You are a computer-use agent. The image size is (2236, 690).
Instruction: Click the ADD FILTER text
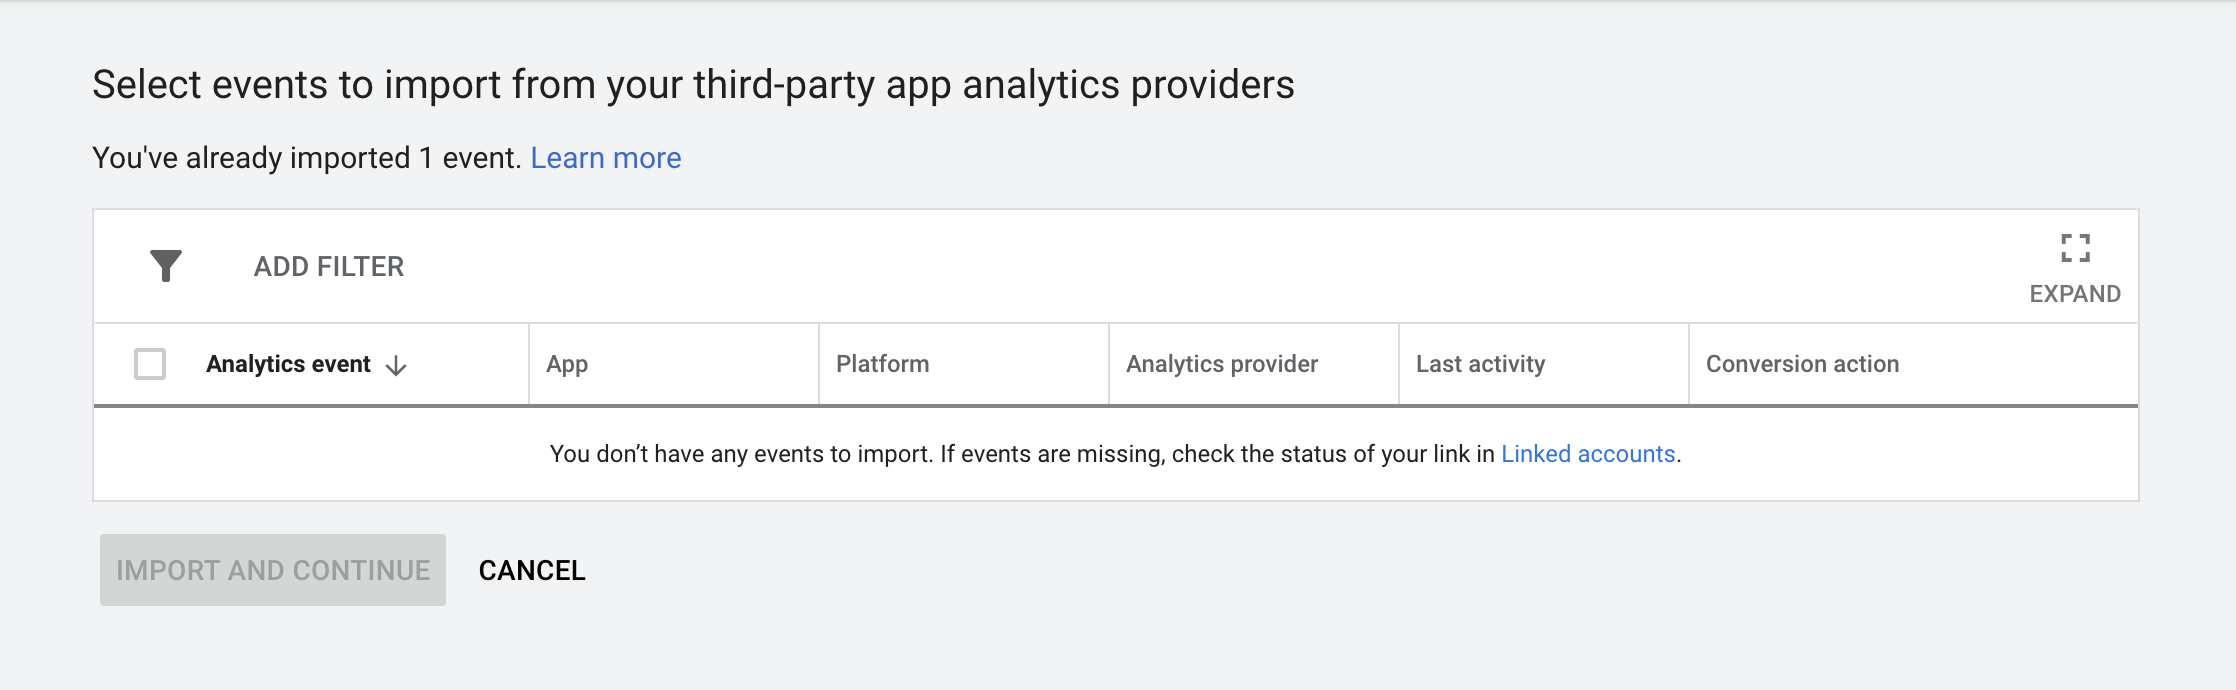pyautogui.click(x=329, y=267)
